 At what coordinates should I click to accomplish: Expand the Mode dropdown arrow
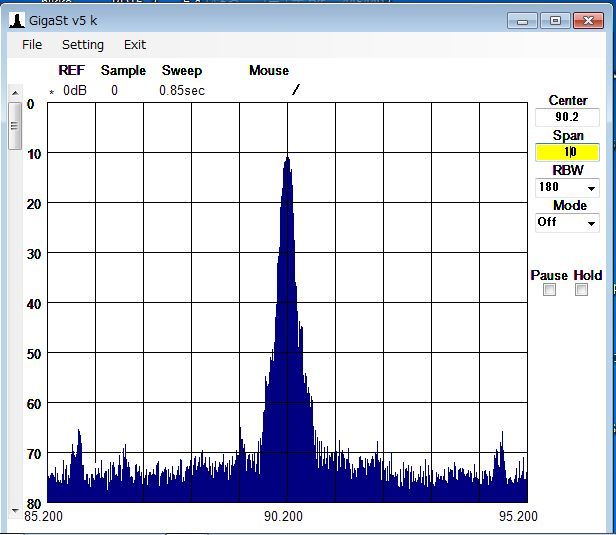(x=591, y=223)
